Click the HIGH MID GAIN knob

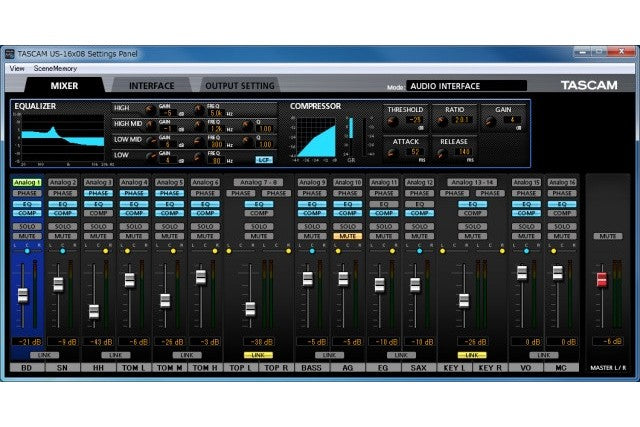[x=150, y=126]
